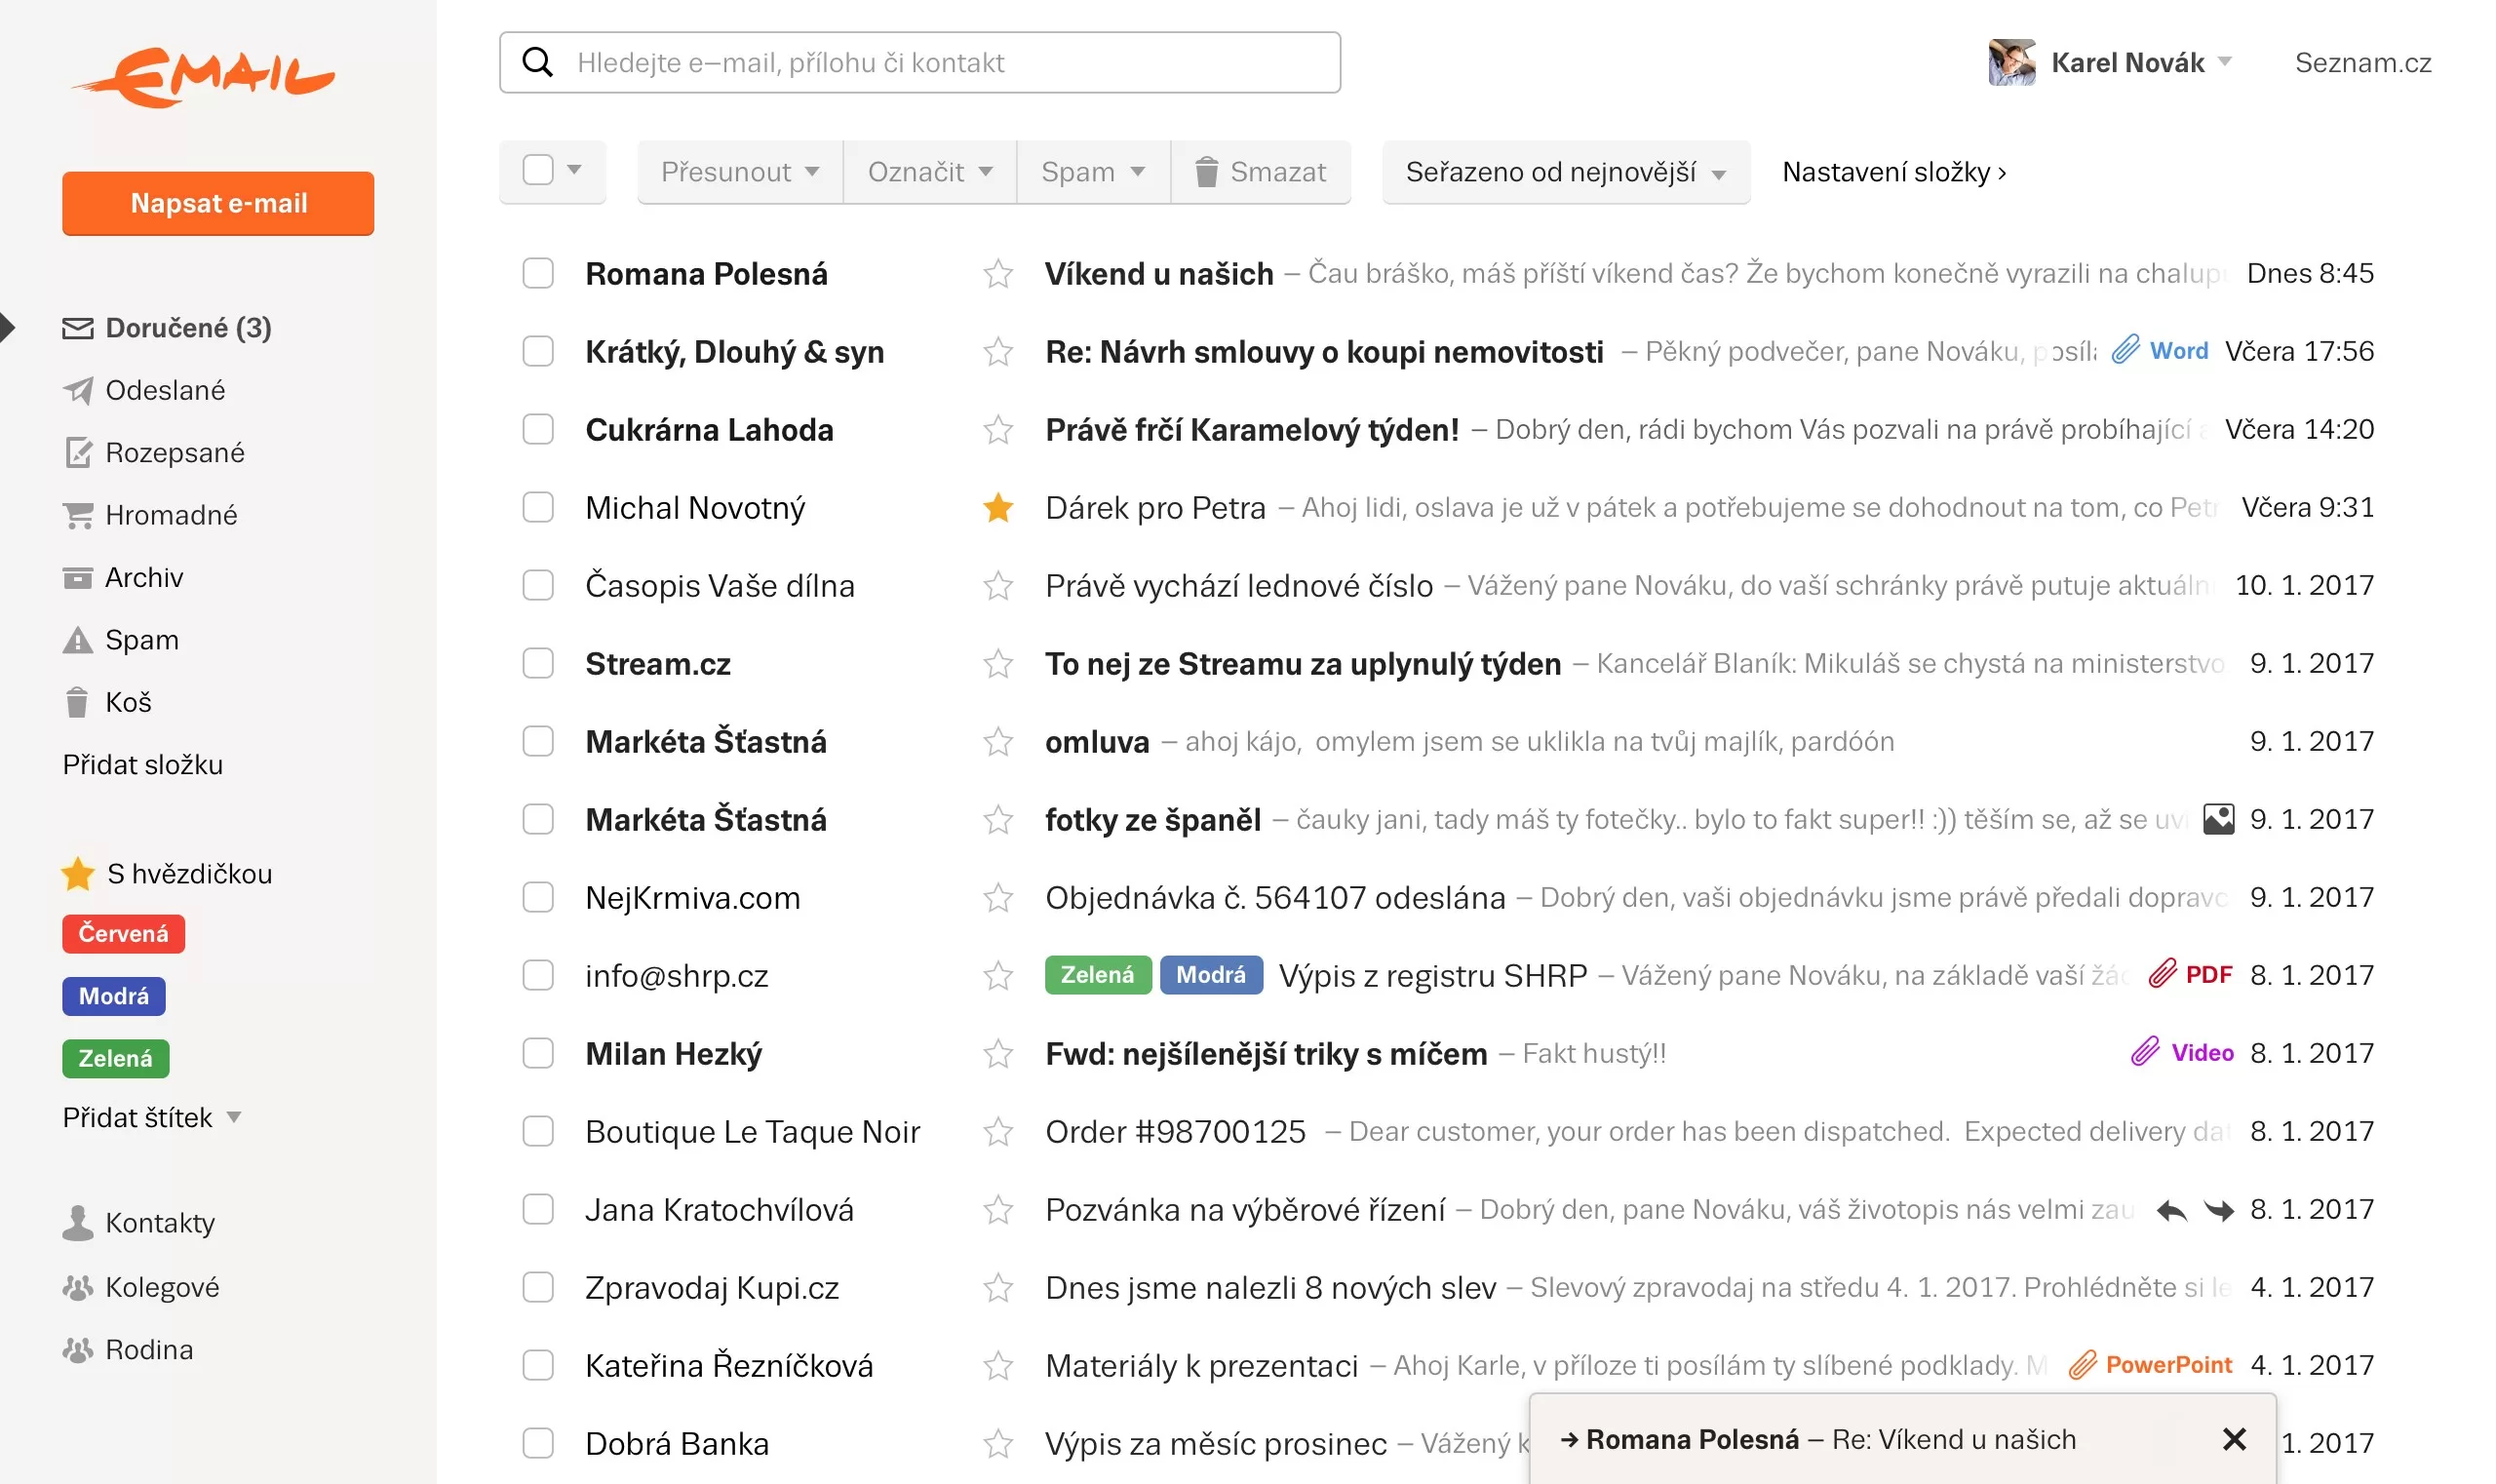Click the PDF attachment icon on SHRP email
The height and width of the screenshot is (1484, 2496).
pyautogui.click(x=2162, y=974)
